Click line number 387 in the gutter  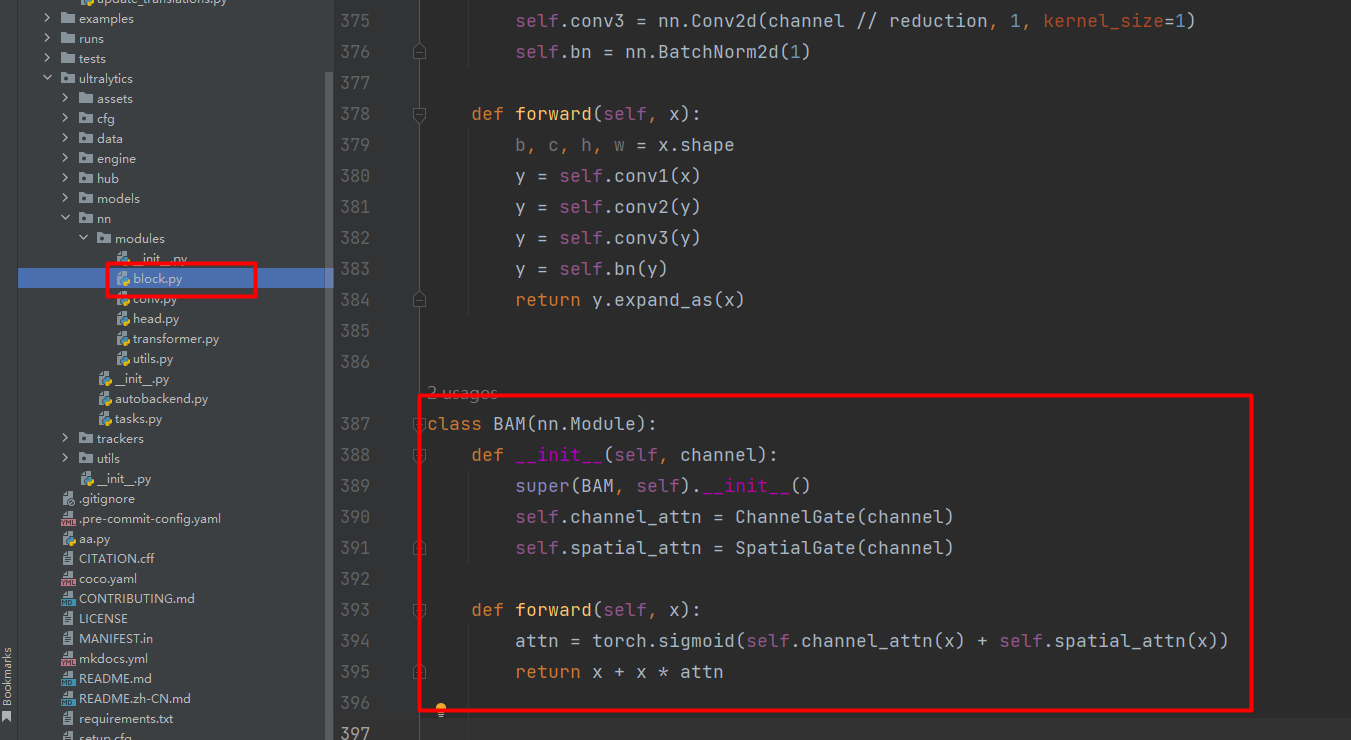(354, 424)
